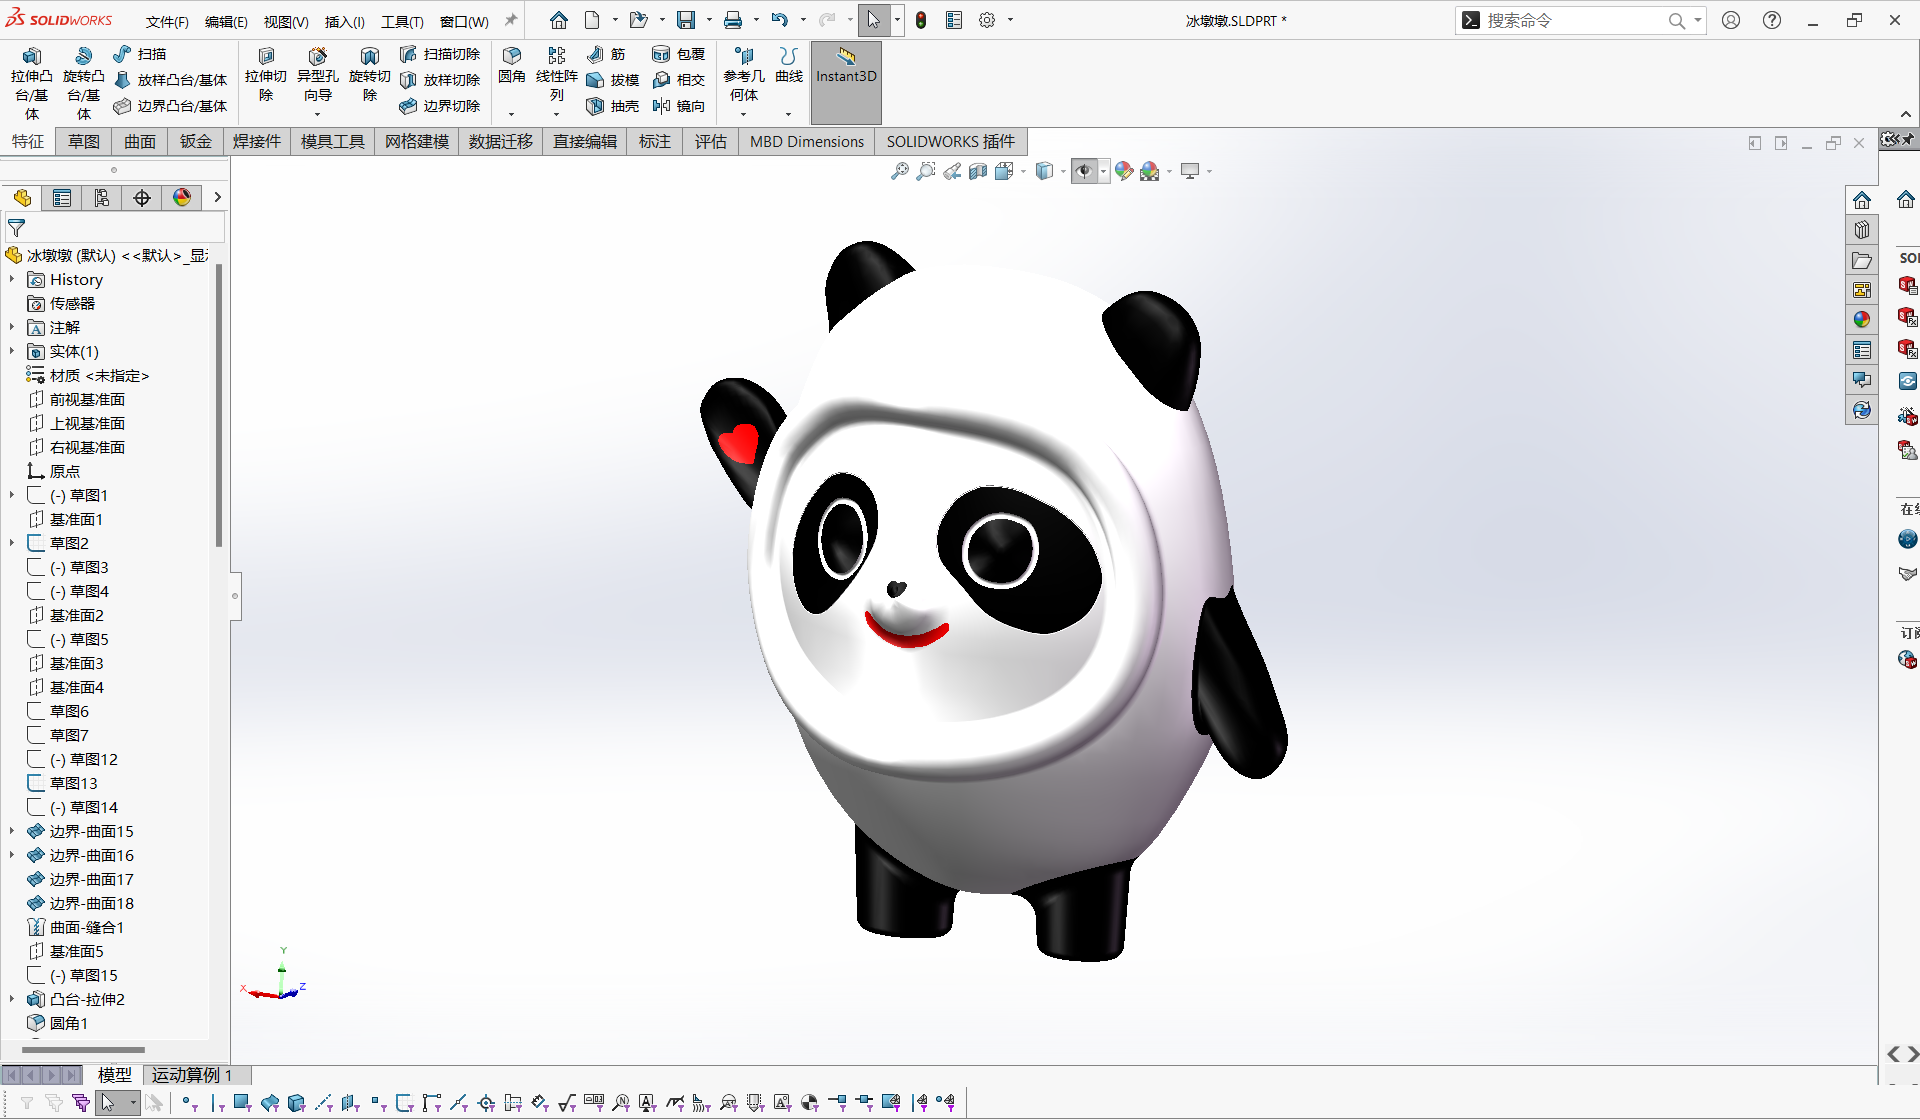
Task: Select the 旋转凸台/基体 revolve boss tool
Action: point(83,83)
